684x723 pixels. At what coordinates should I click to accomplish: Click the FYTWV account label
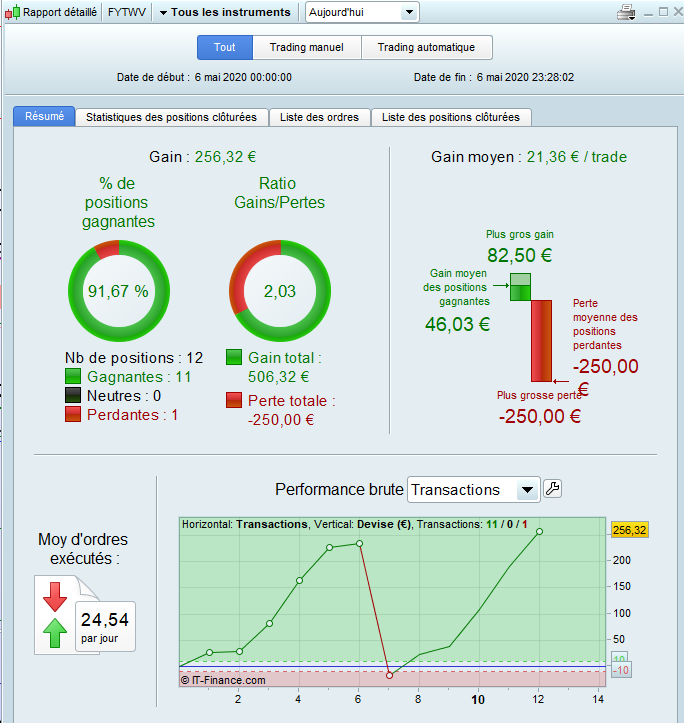(x=124, y=12)
